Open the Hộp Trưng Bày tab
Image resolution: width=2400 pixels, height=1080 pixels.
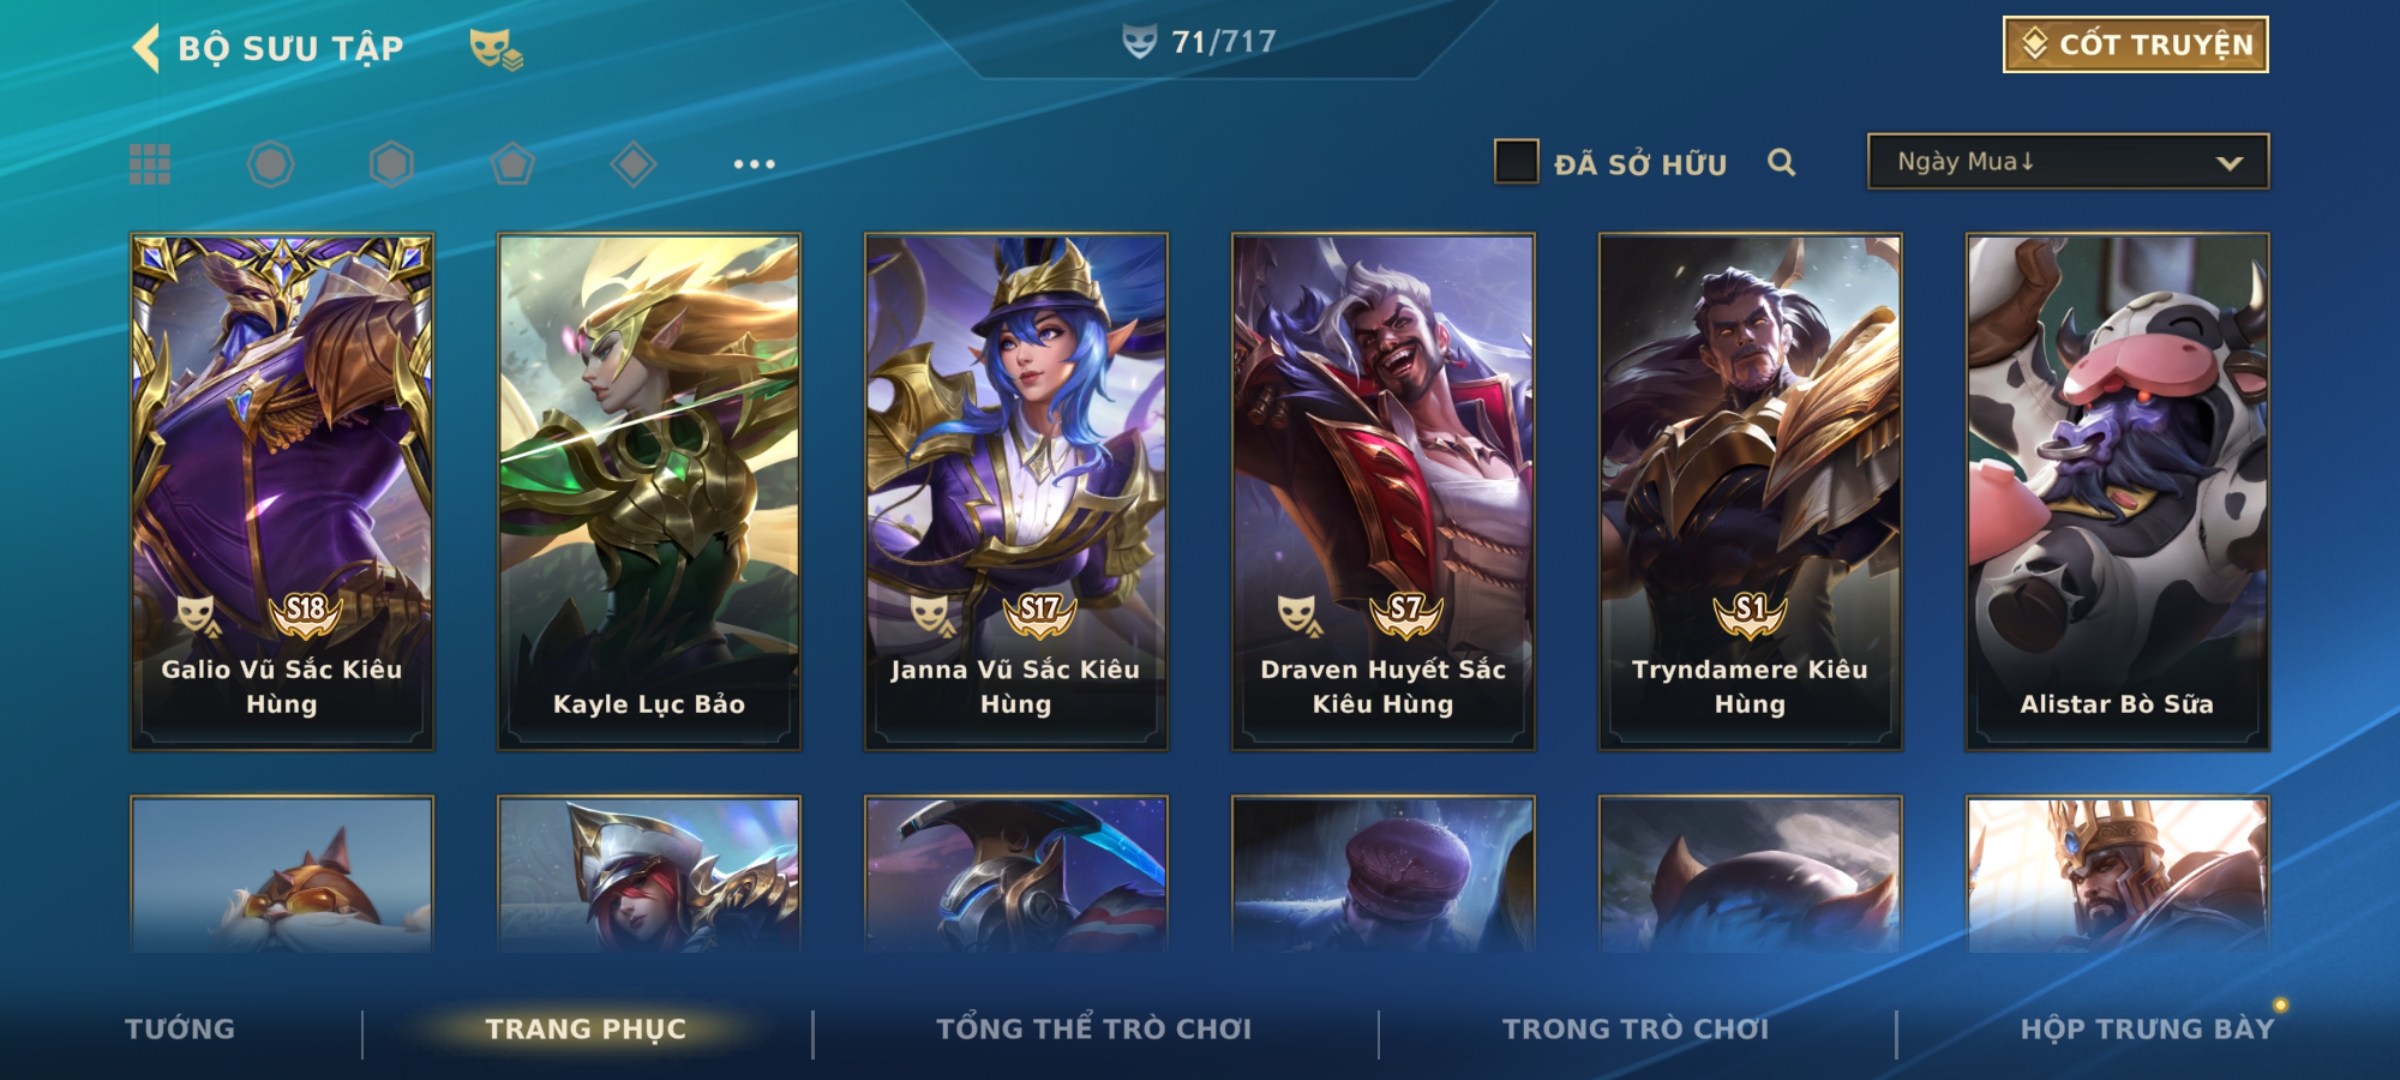[2147, 1029]
